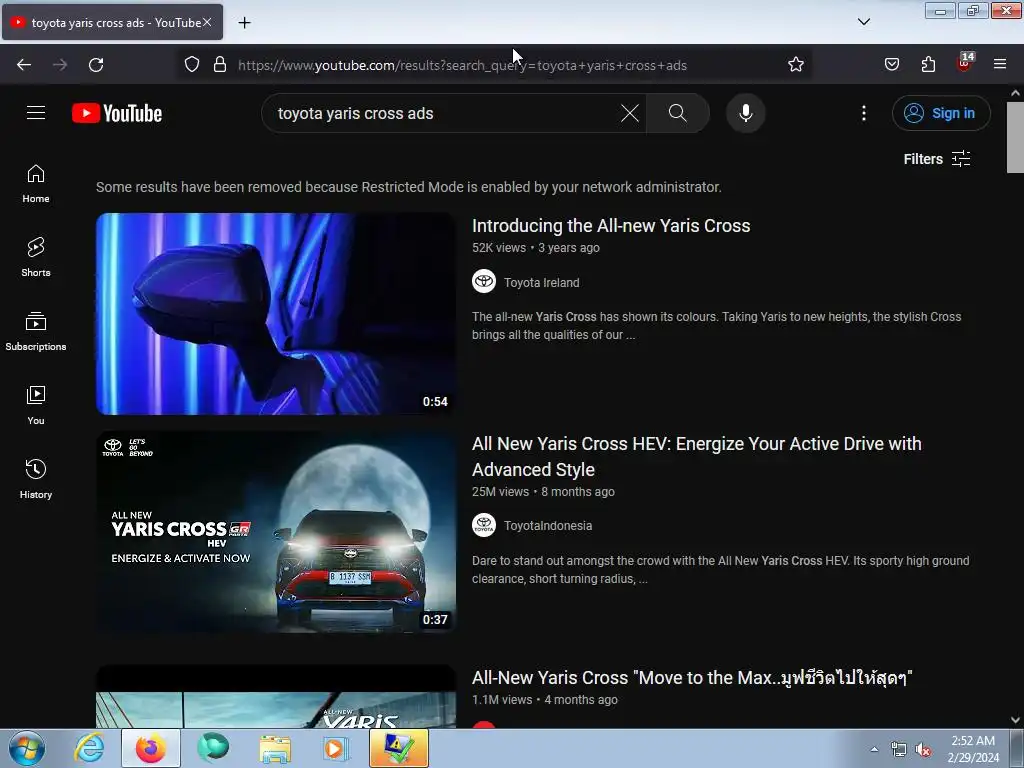Viewport: 1024px width, 768px height.
Task: Open the Move to the Max video title
Action: click(x=692, y=678)
